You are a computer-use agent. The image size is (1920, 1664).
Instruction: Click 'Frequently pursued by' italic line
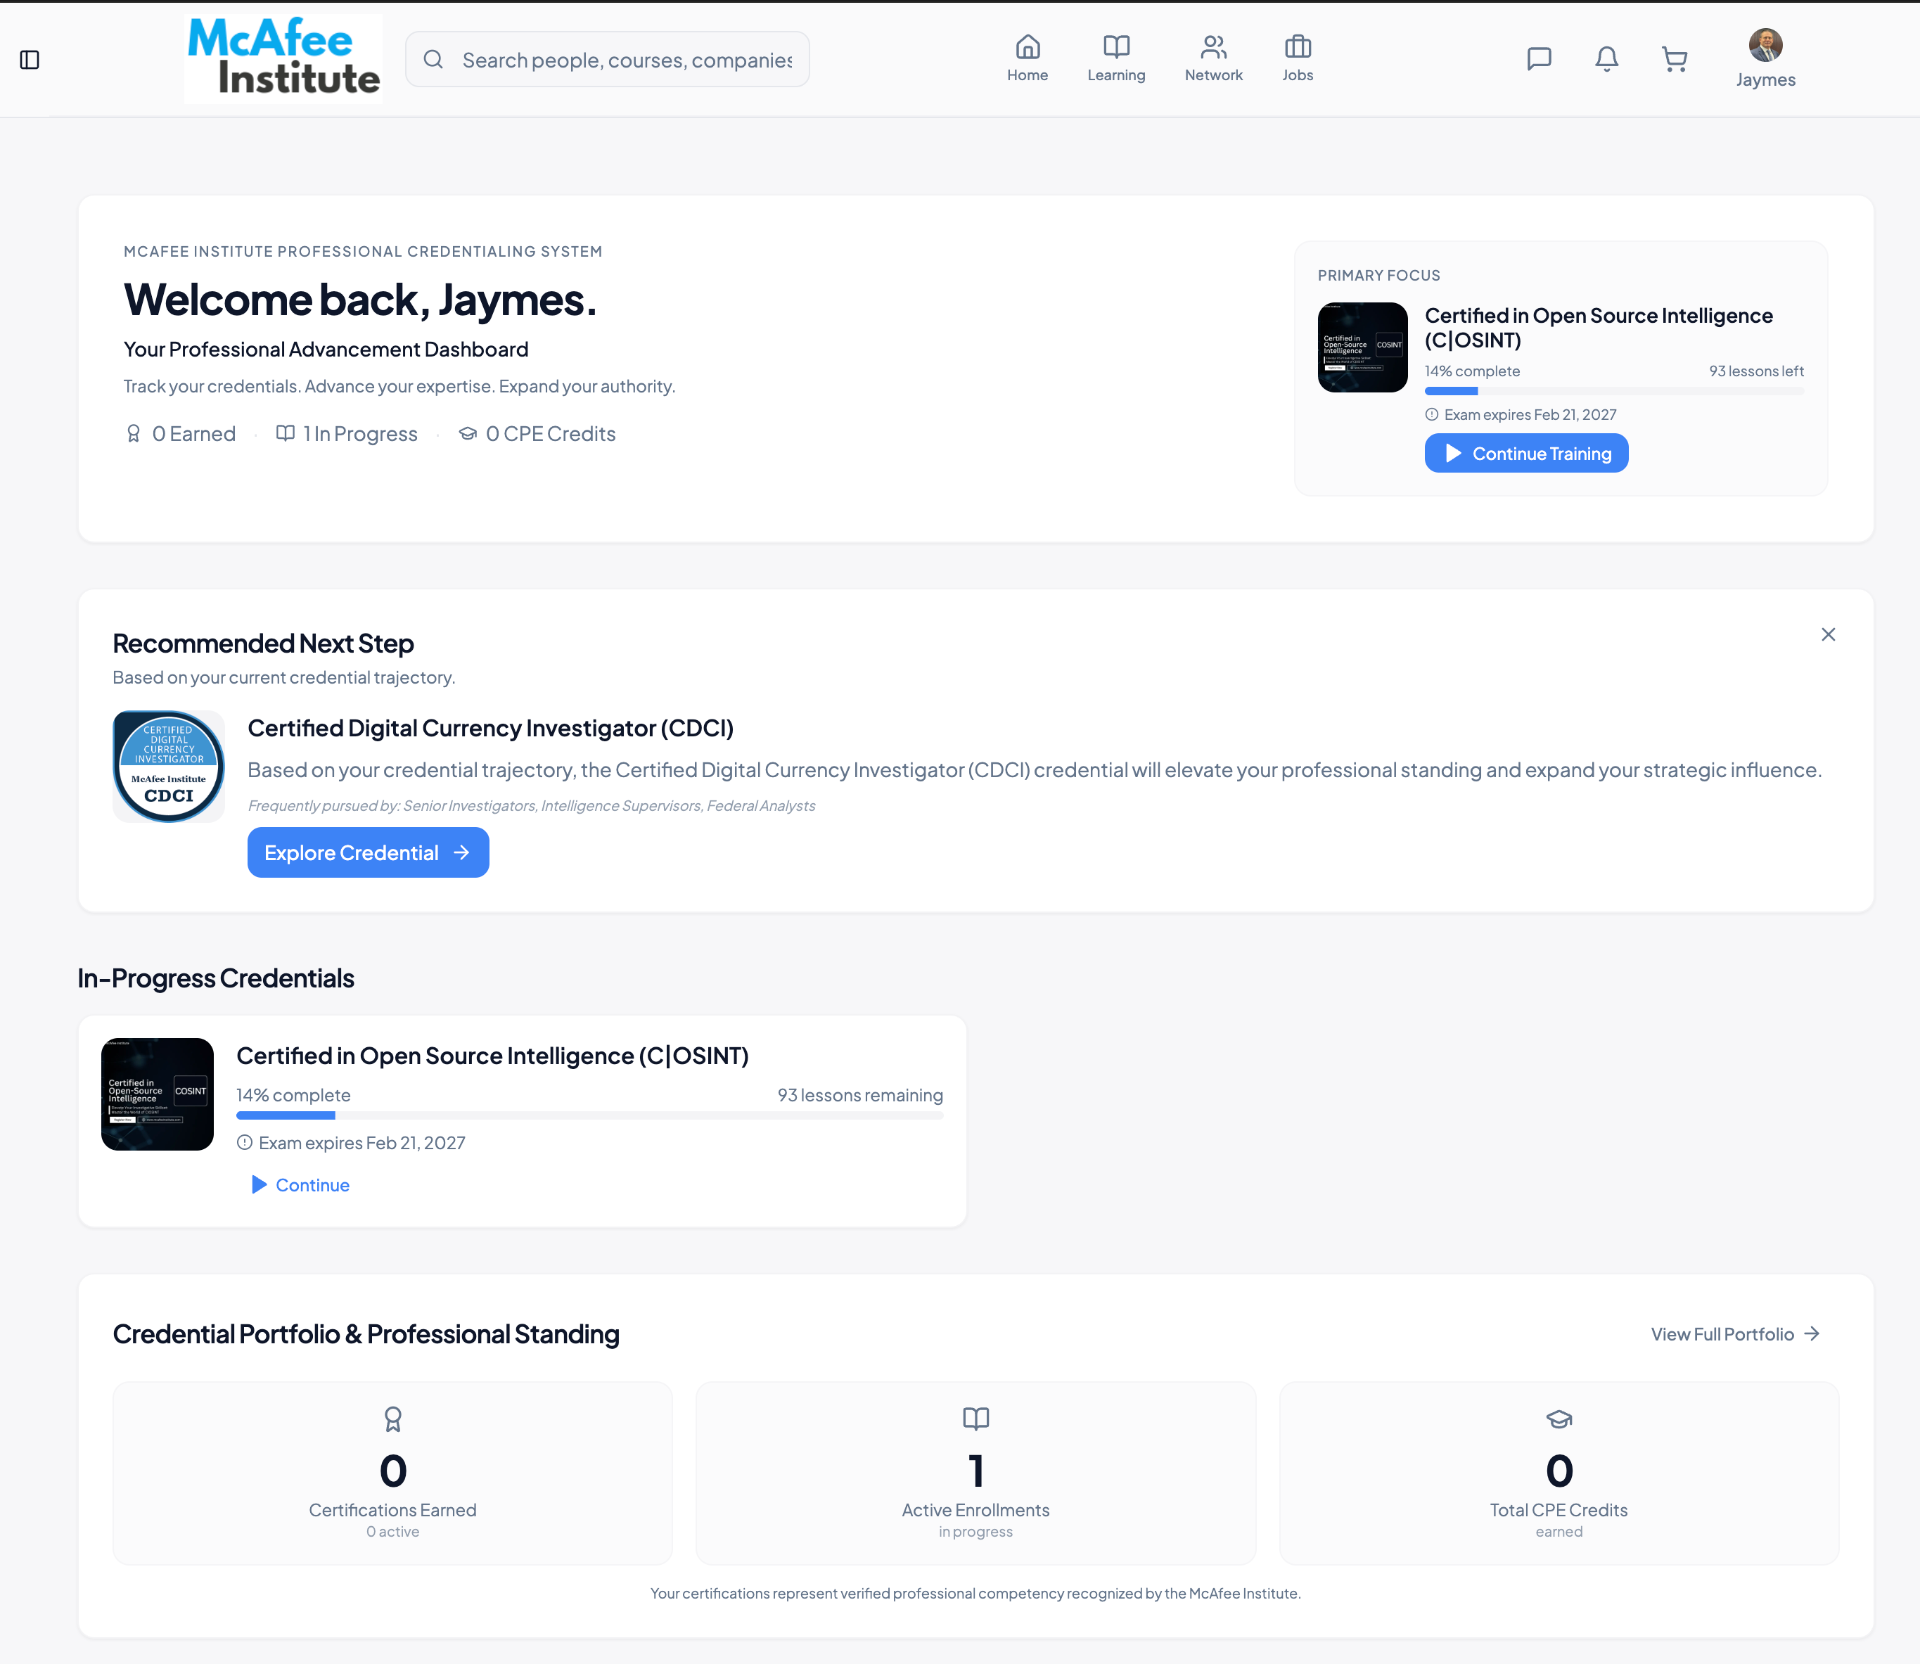pyautogui.click(x=531, y=806)
